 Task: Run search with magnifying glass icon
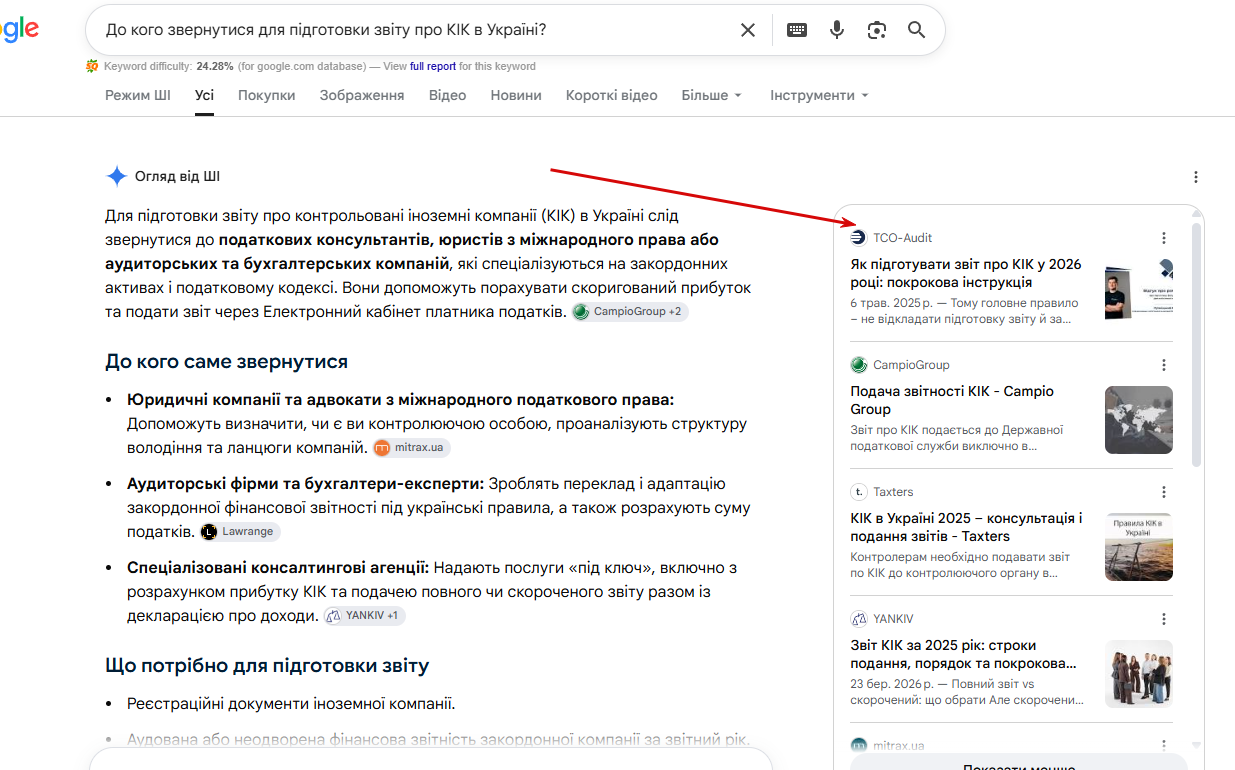click(x=917, y=30)
